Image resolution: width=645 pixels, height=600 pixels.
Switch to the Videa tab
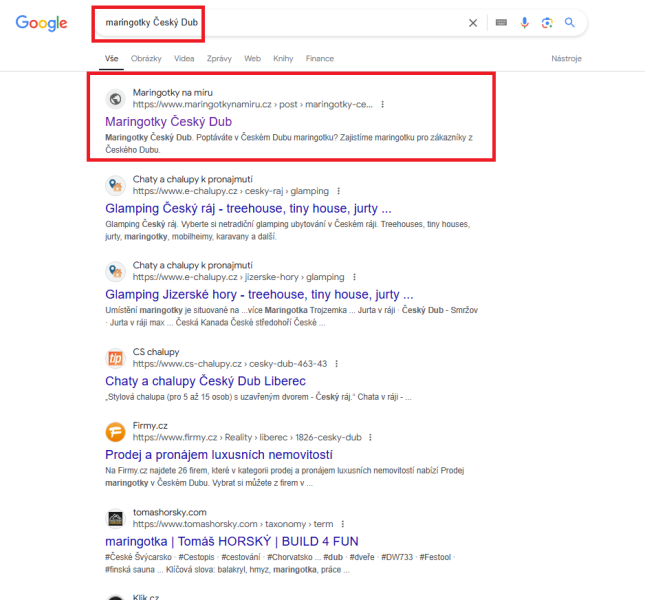click(x=184, y=59)
